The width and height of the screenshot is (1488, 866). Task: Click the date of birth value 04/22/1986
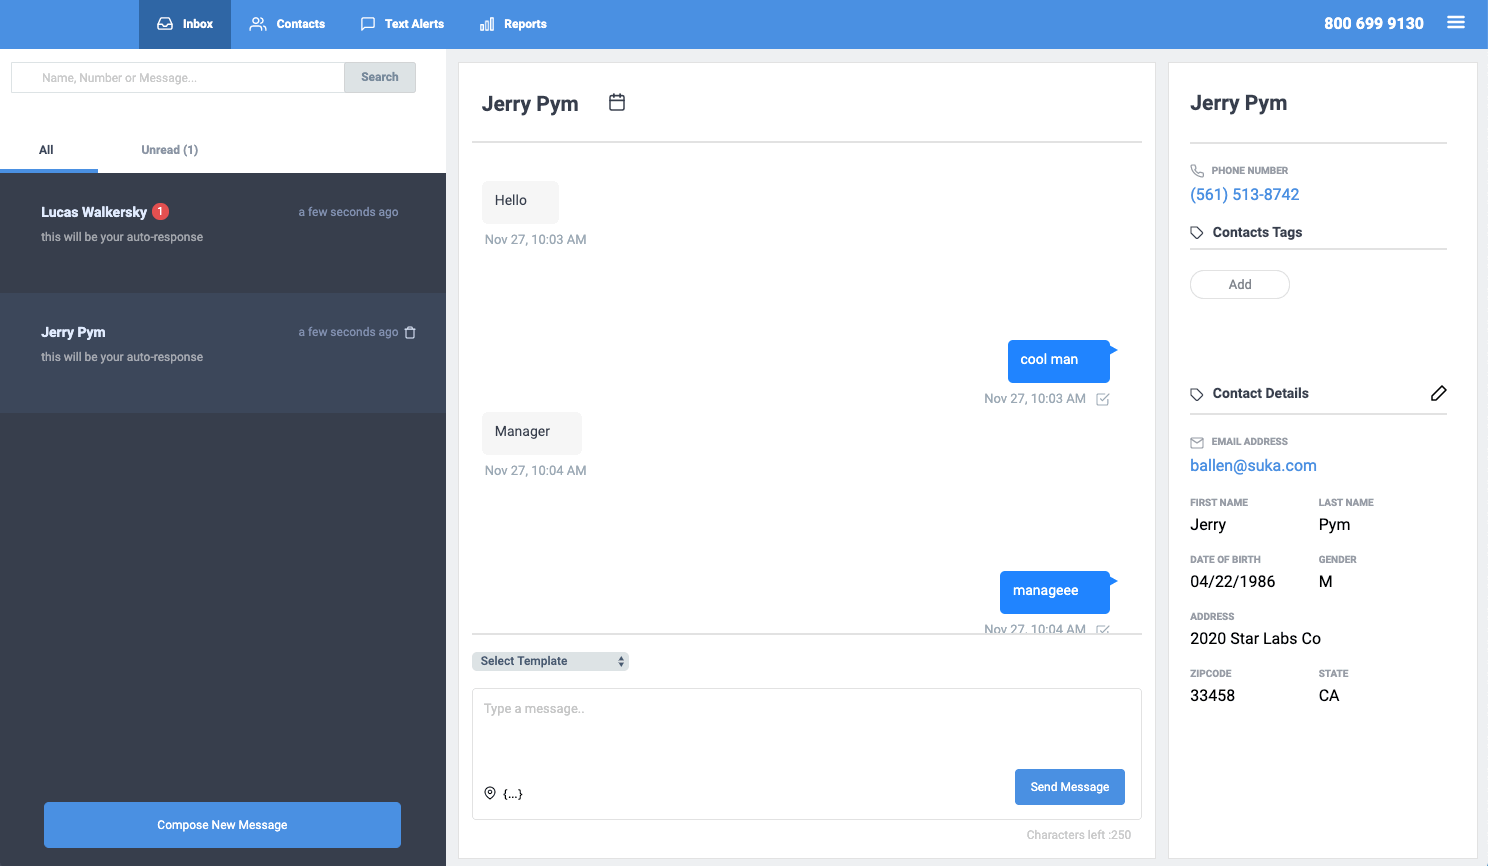1233,582
